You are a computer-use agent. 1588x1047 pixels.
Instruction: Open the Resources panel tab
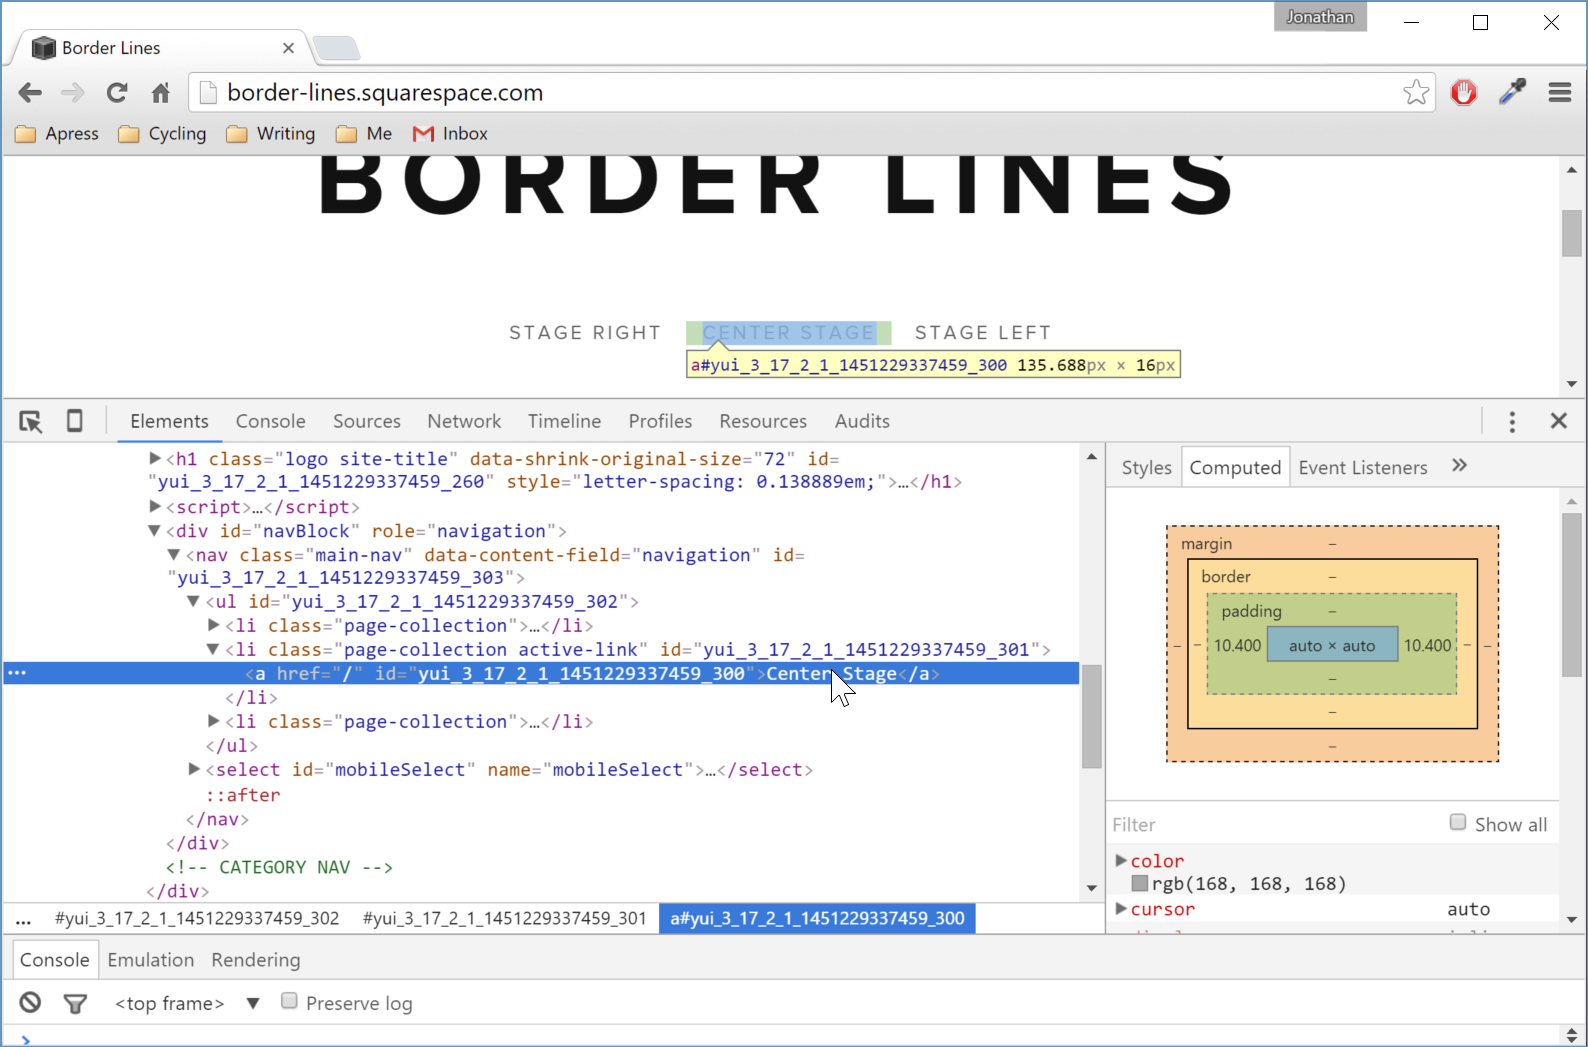pos(763,421)
